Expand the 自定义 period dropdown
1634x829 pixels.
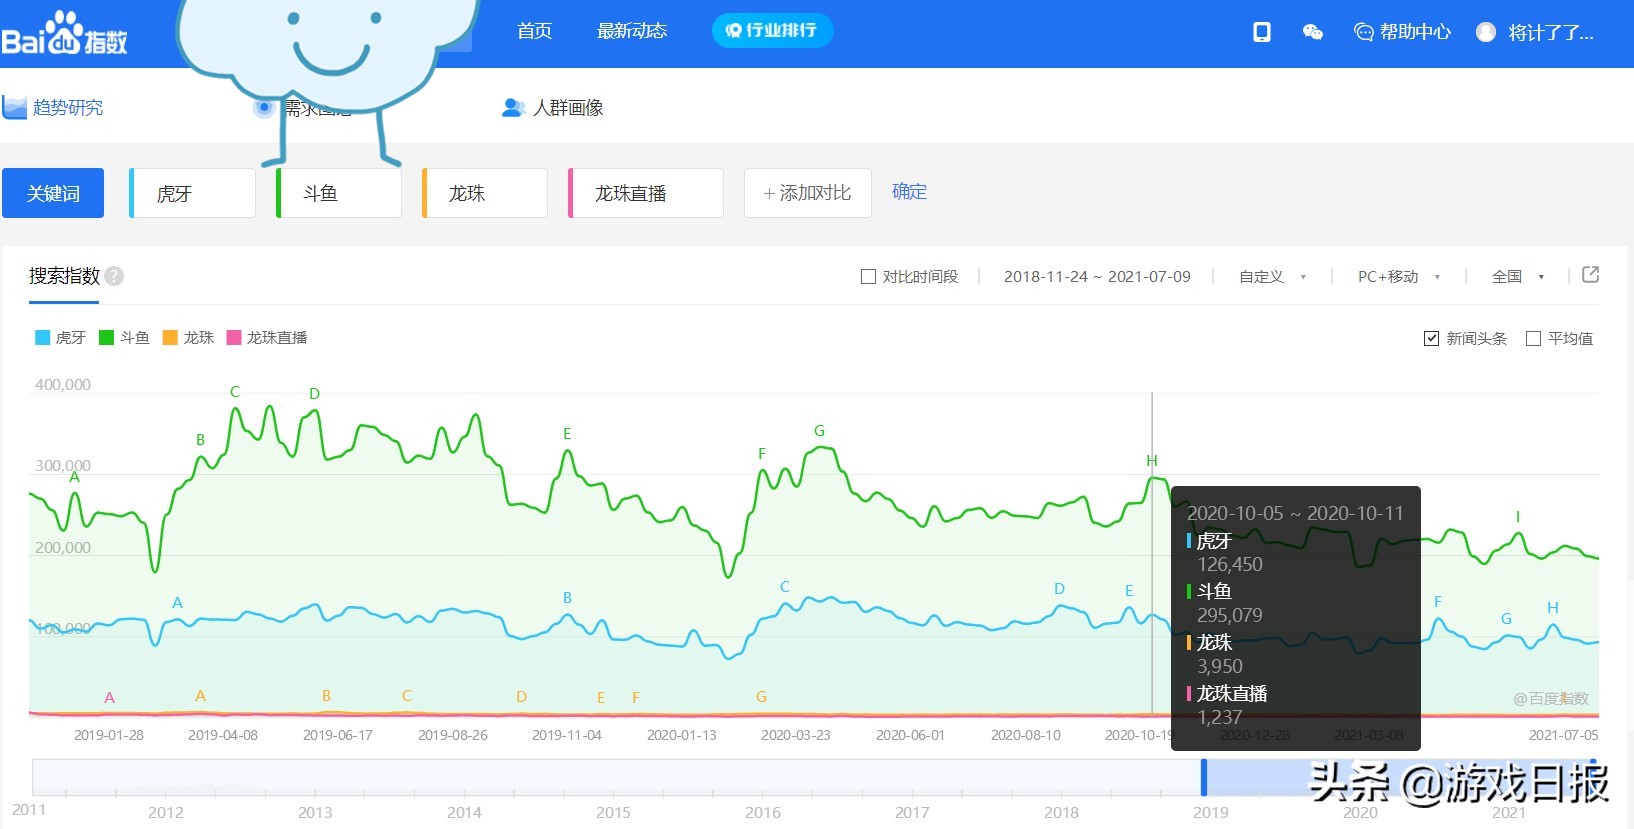click(x=1273, y=276)
